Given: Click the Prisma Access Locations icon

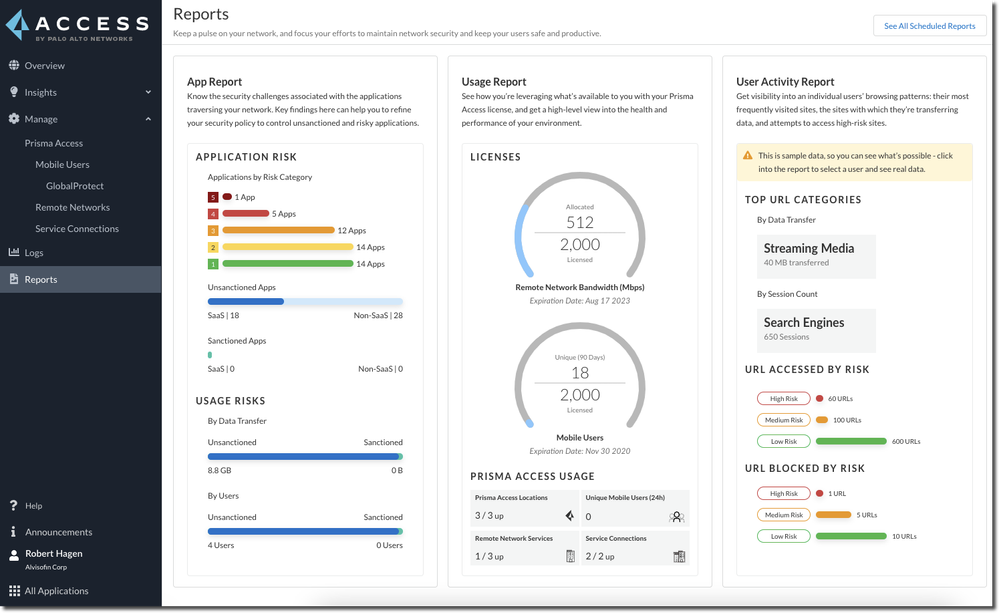Looking at the screenshot, I should (569, 516).
